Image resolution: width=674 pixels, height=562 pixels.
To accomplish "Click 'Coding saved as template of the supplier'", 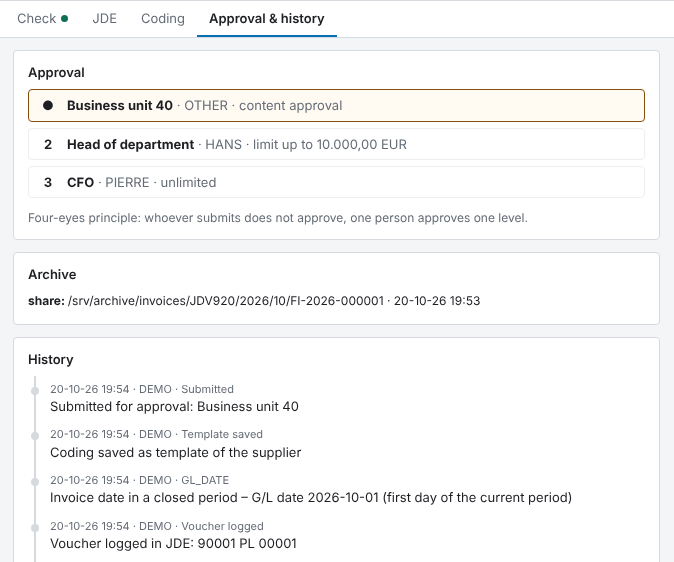I will coord(175,452).
